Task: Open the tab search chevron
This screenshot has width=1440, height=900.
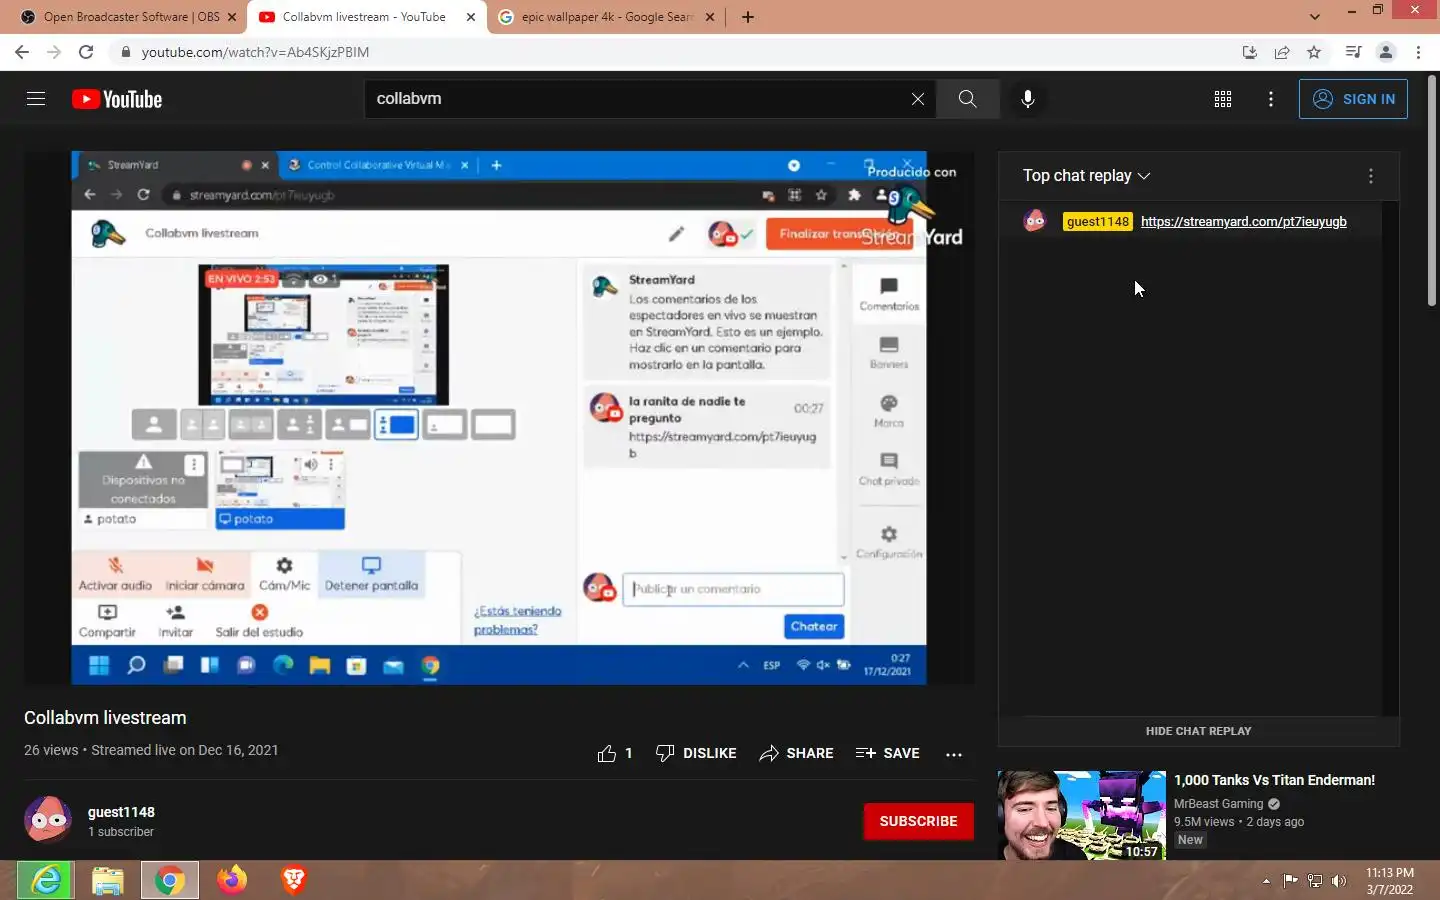Action: click(1314, 17)
